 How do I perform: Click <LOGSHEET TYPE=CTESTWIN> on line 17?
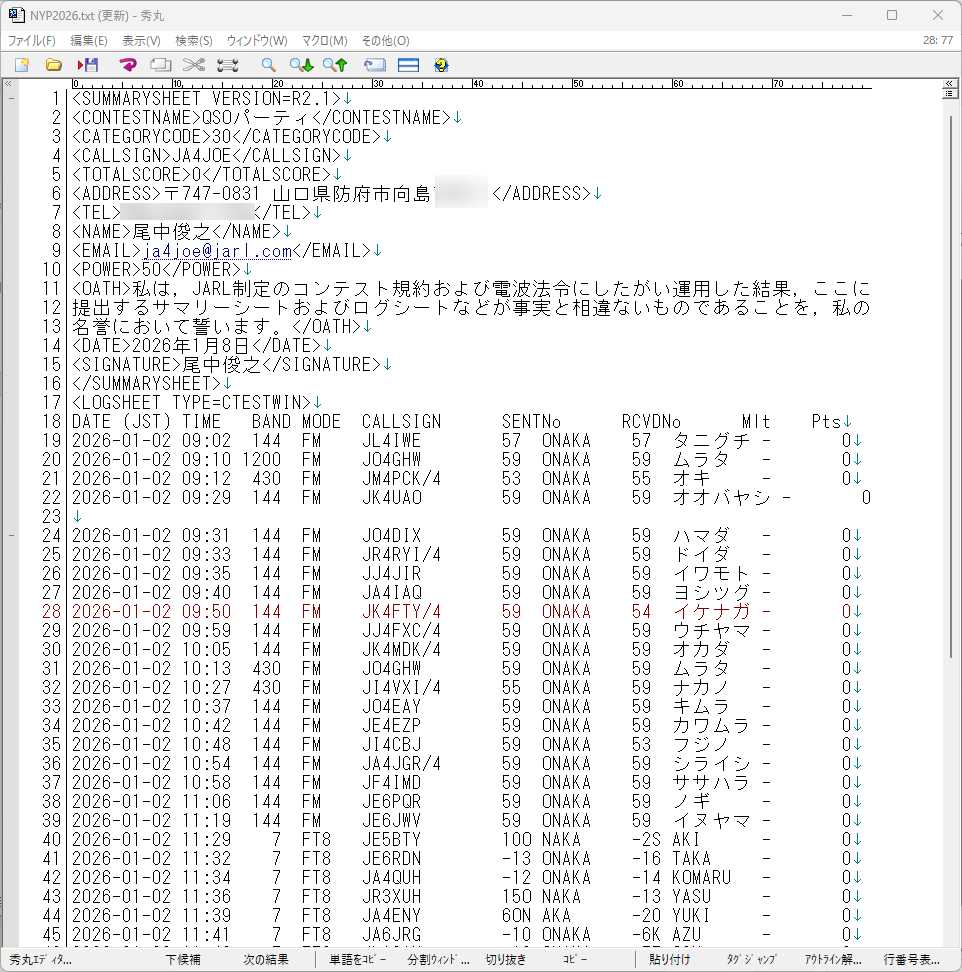coord(191,403)
